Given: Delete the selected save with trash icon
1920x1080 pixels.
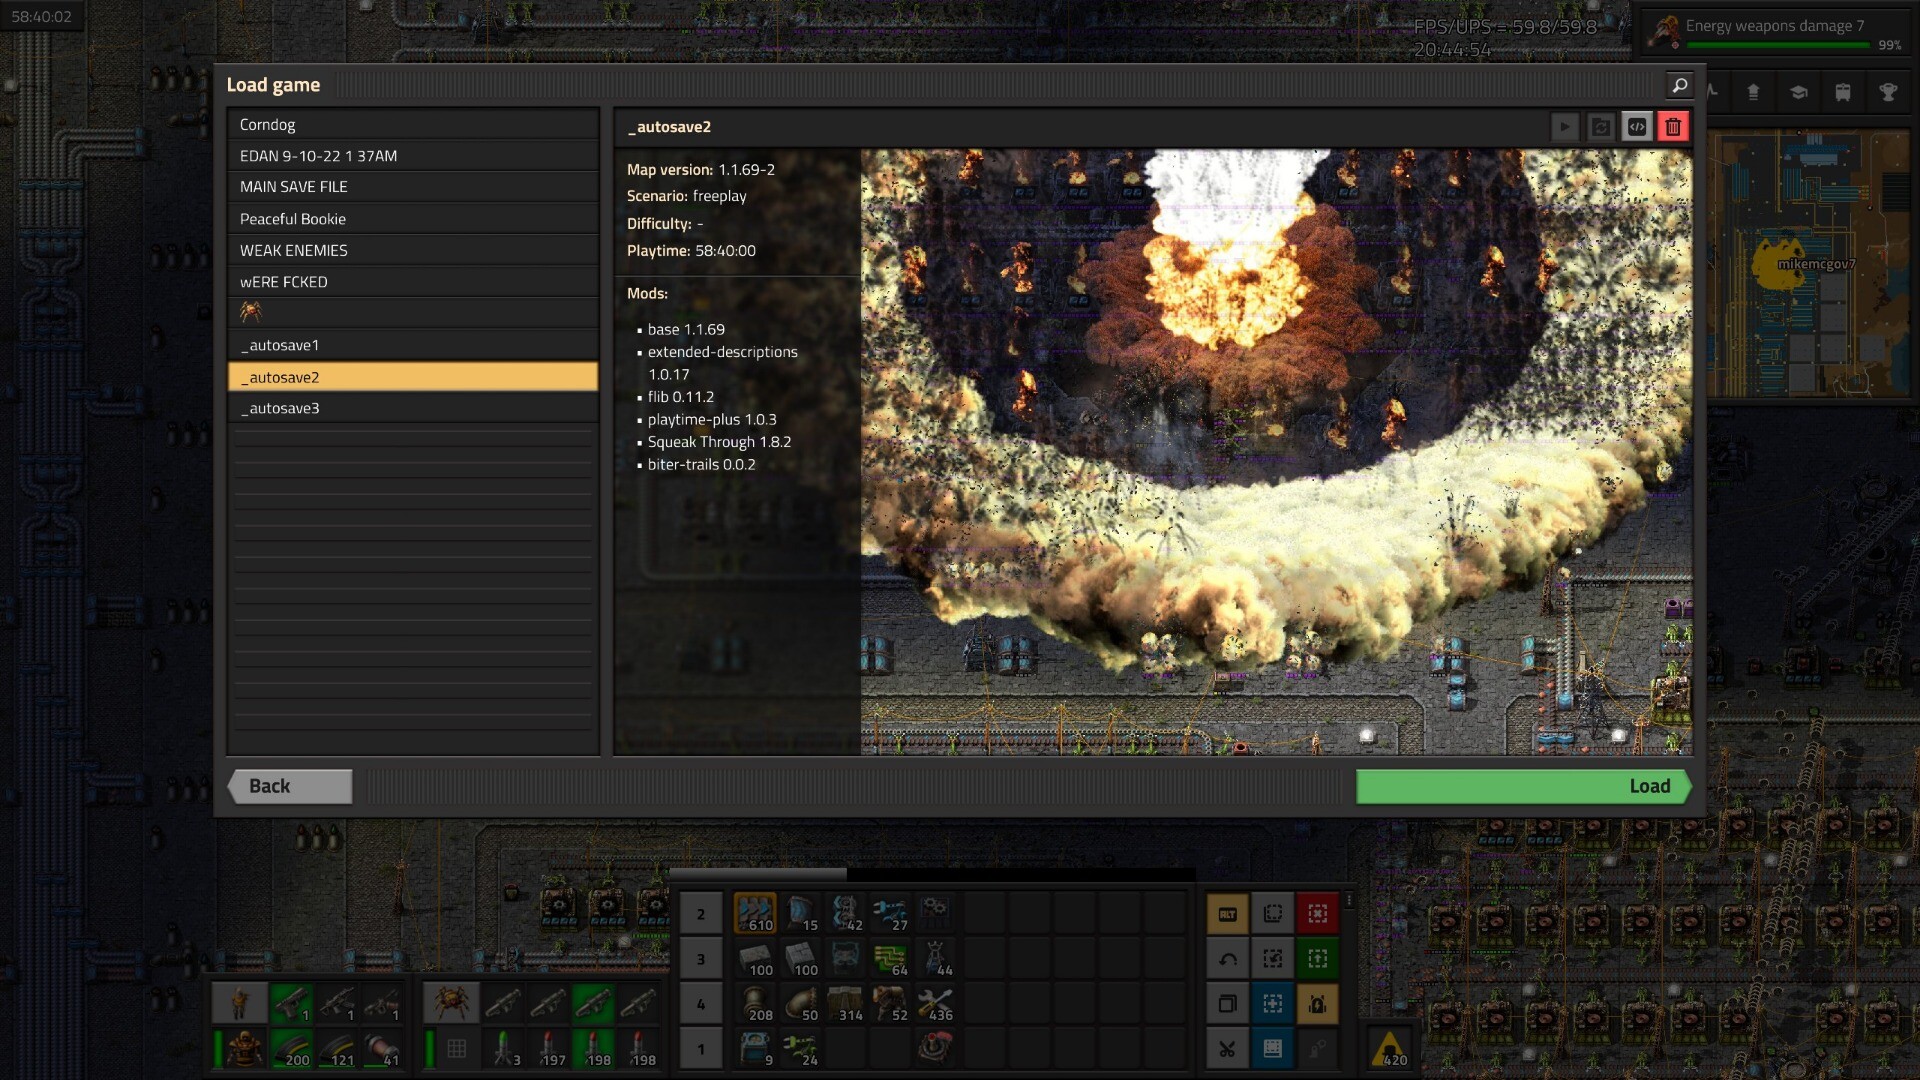Looking at the screenshot, I should click(1673, 127).
